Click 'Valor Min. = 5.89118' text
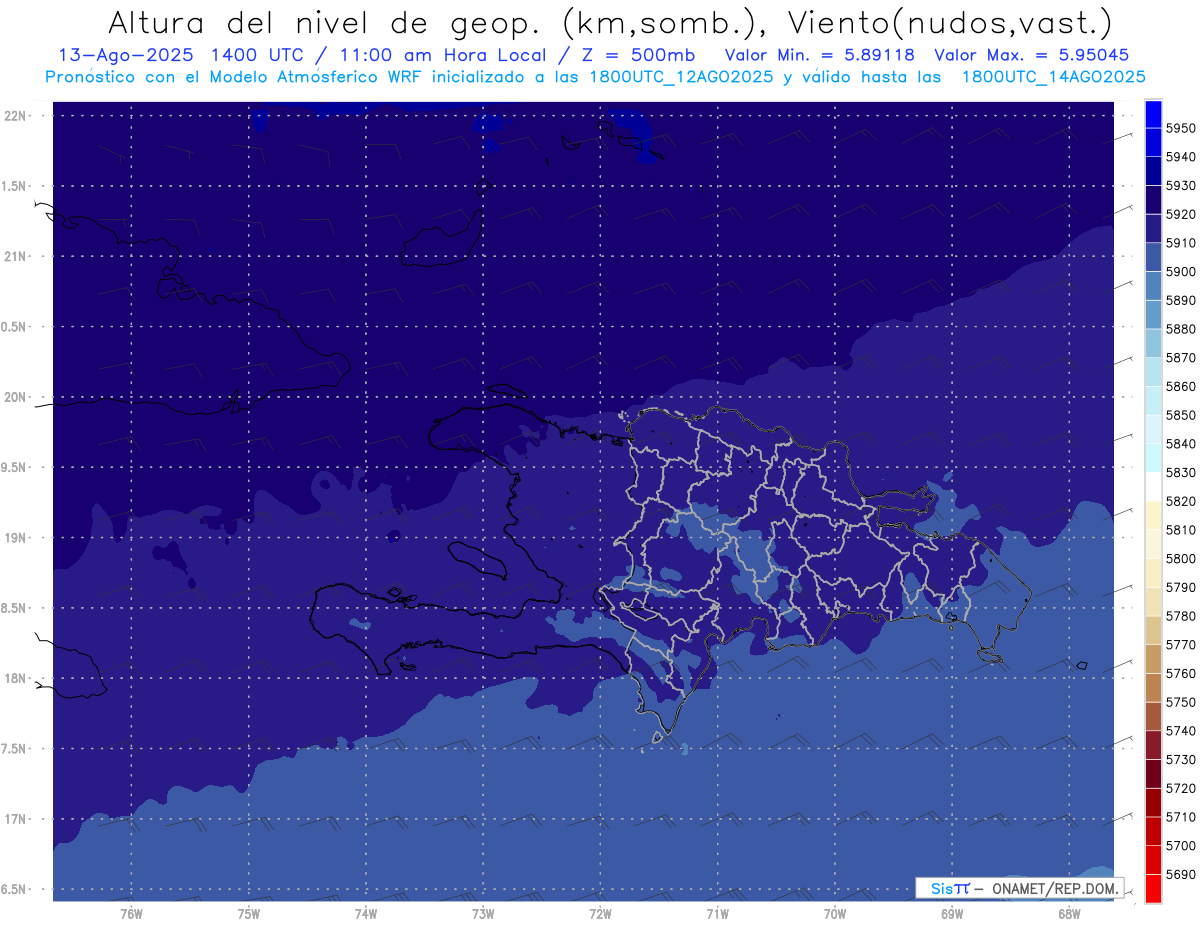 pyautogui.click(x=819, y=55)
